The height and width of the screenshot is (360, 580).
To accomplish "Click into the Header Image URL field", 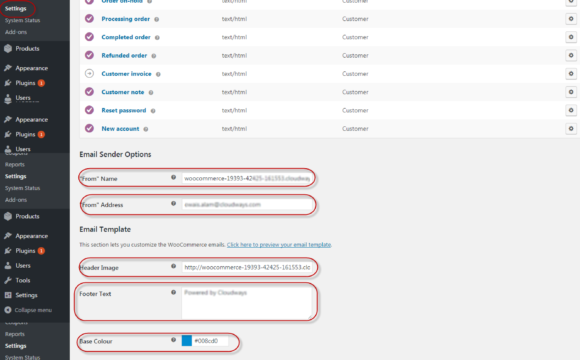I will [x=247, y=267].
